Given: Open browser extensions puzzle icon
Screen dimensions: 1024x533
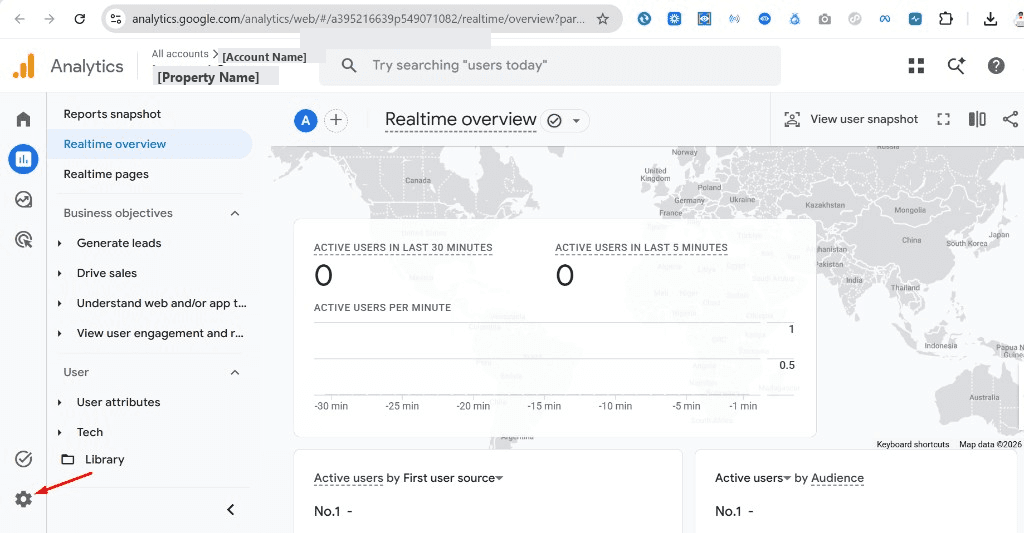Looking at the screenshot, I should (x=946, y=19).
